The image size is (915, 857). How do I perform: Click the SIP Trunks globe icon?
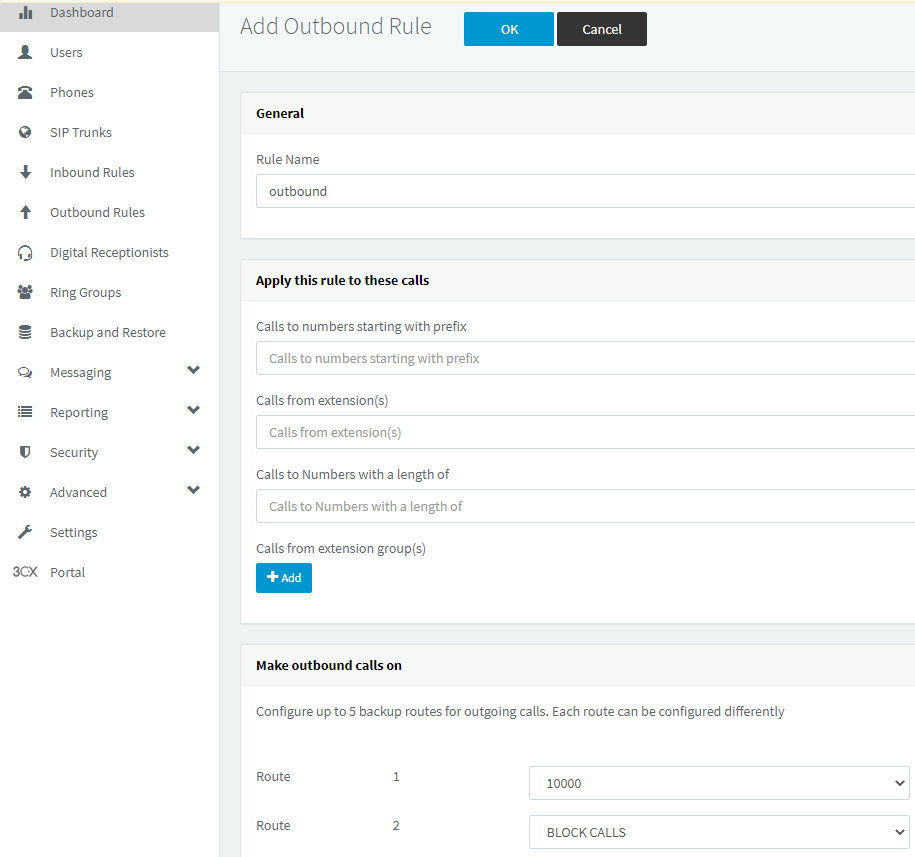25,132
